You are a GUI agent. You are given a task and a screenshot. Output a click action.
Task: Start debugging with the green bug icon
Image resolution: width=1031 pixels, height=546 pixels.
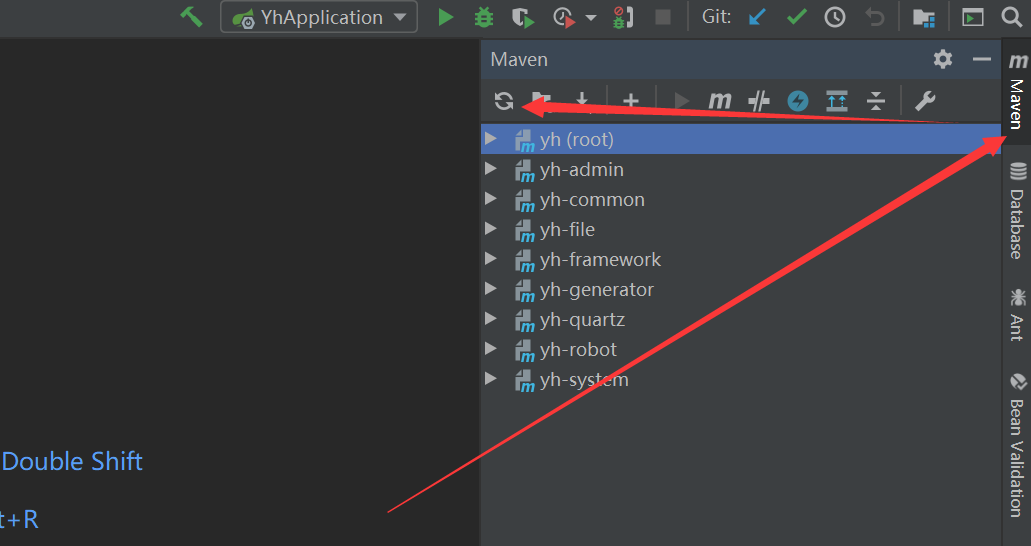pyautogui.click(x=484, y=17)
